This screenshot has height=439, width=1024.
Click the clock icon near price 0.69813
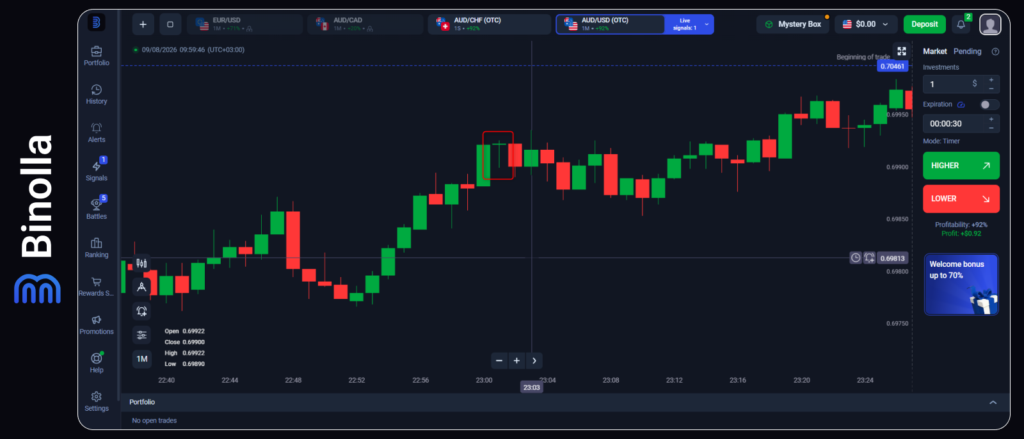856,258
